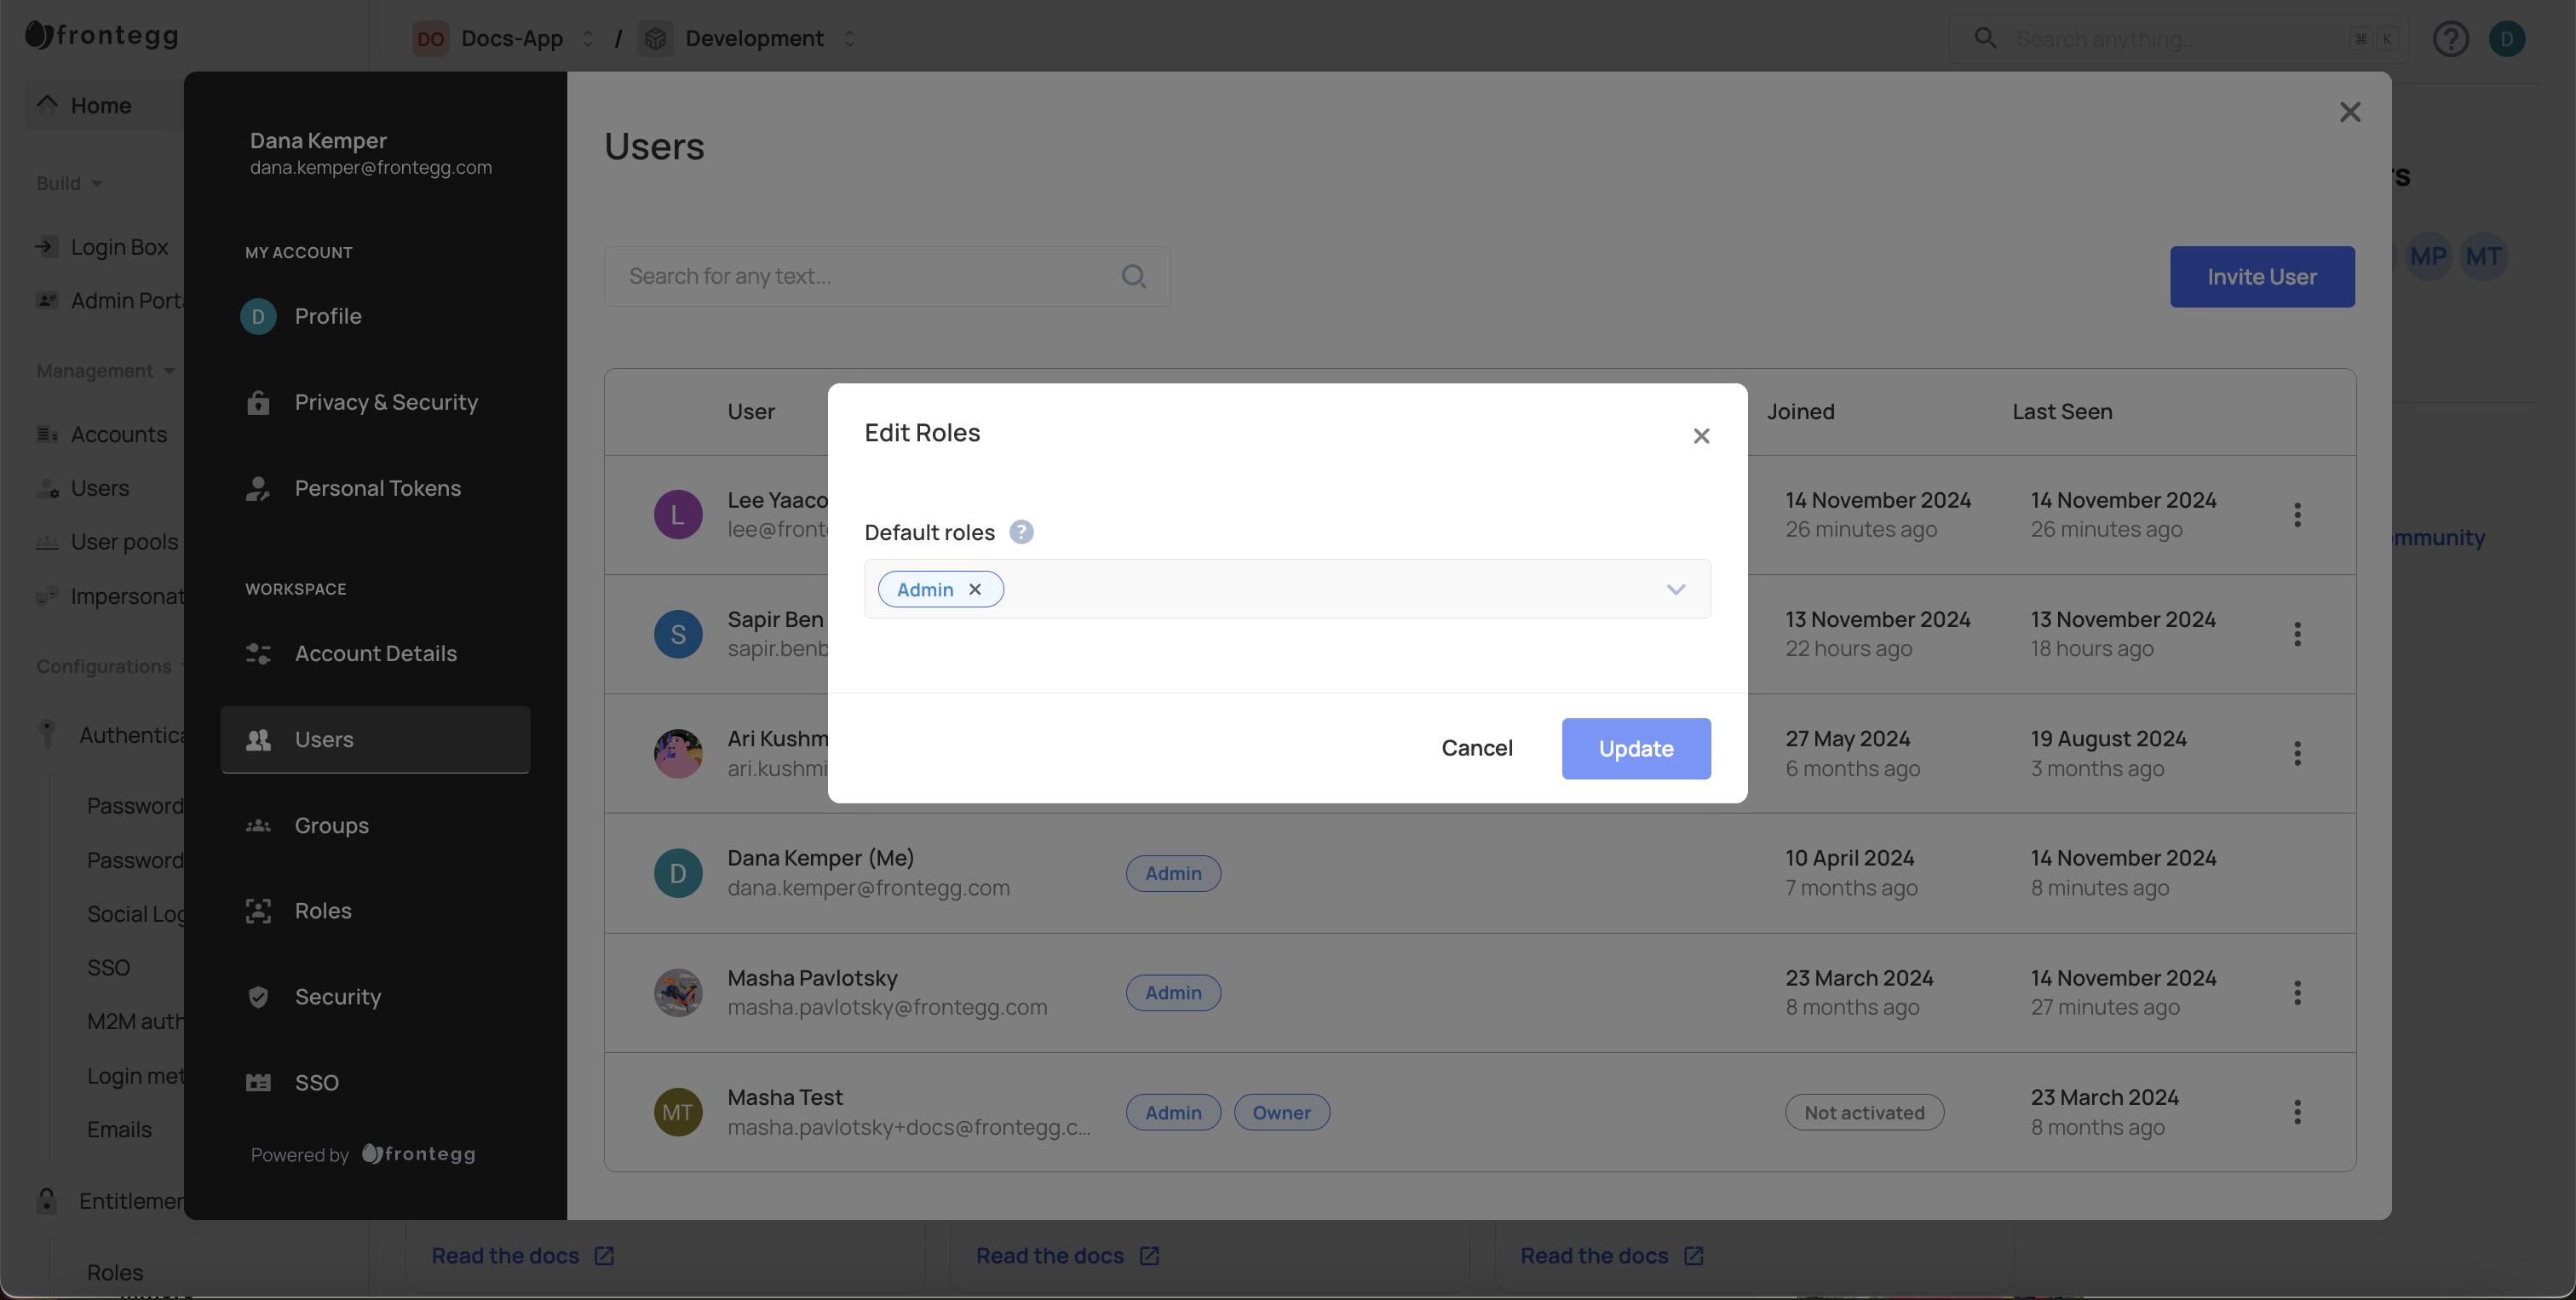
Task: Select Groups in workspace menu
Action: [x=331, y=825]
